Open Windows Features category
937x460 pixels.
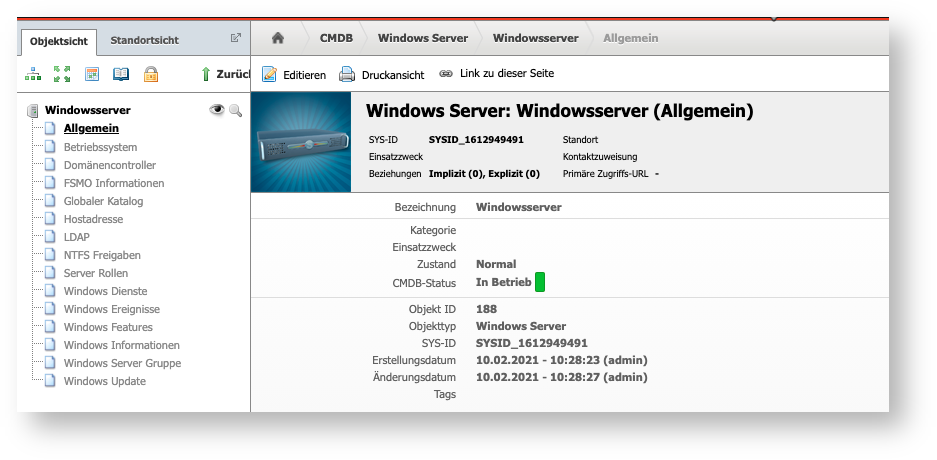[108, 327]
